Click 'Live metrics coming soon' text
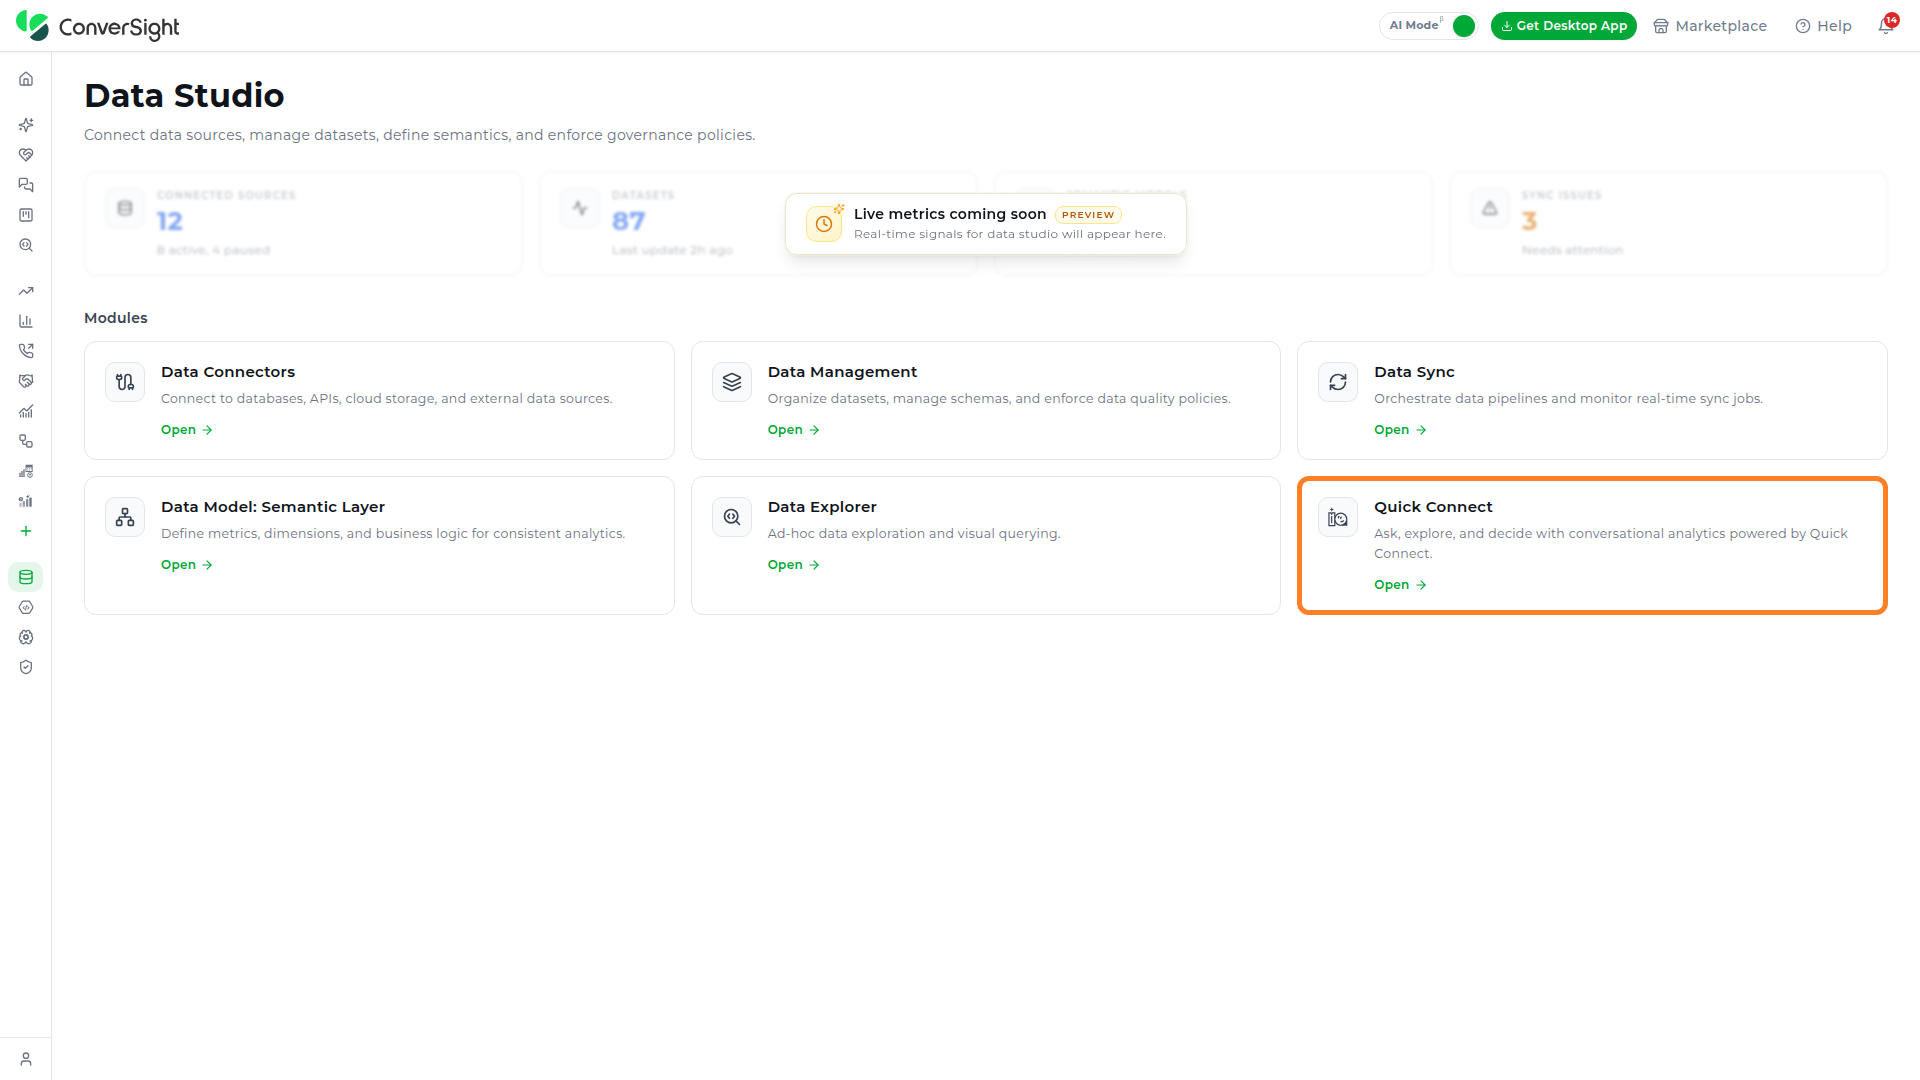 [x=950, y=214]
